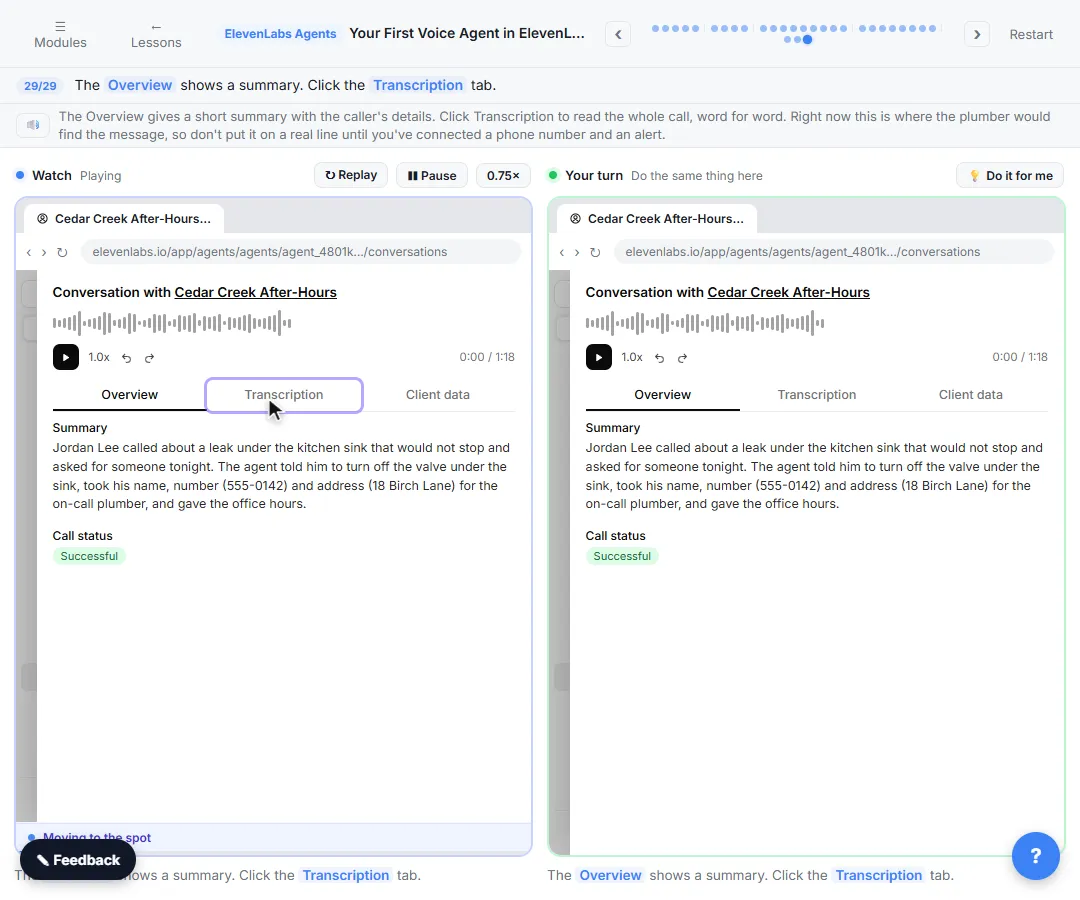Click Successful status badge in Watch panel
Screen dimensions: 1080x900
[89, 556]
